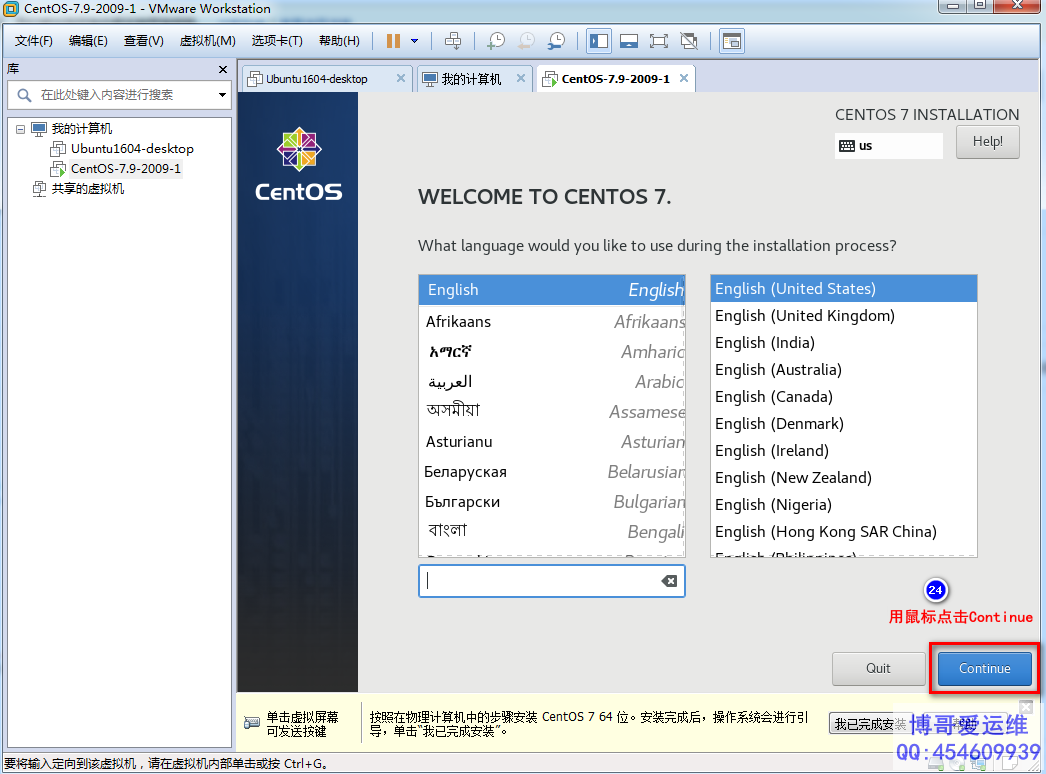Click Send Ctrl+Alt+Del toolbar icon
Image resolution: width=1046 pixels, height=774 pixels.
click(x=453, y=41)
